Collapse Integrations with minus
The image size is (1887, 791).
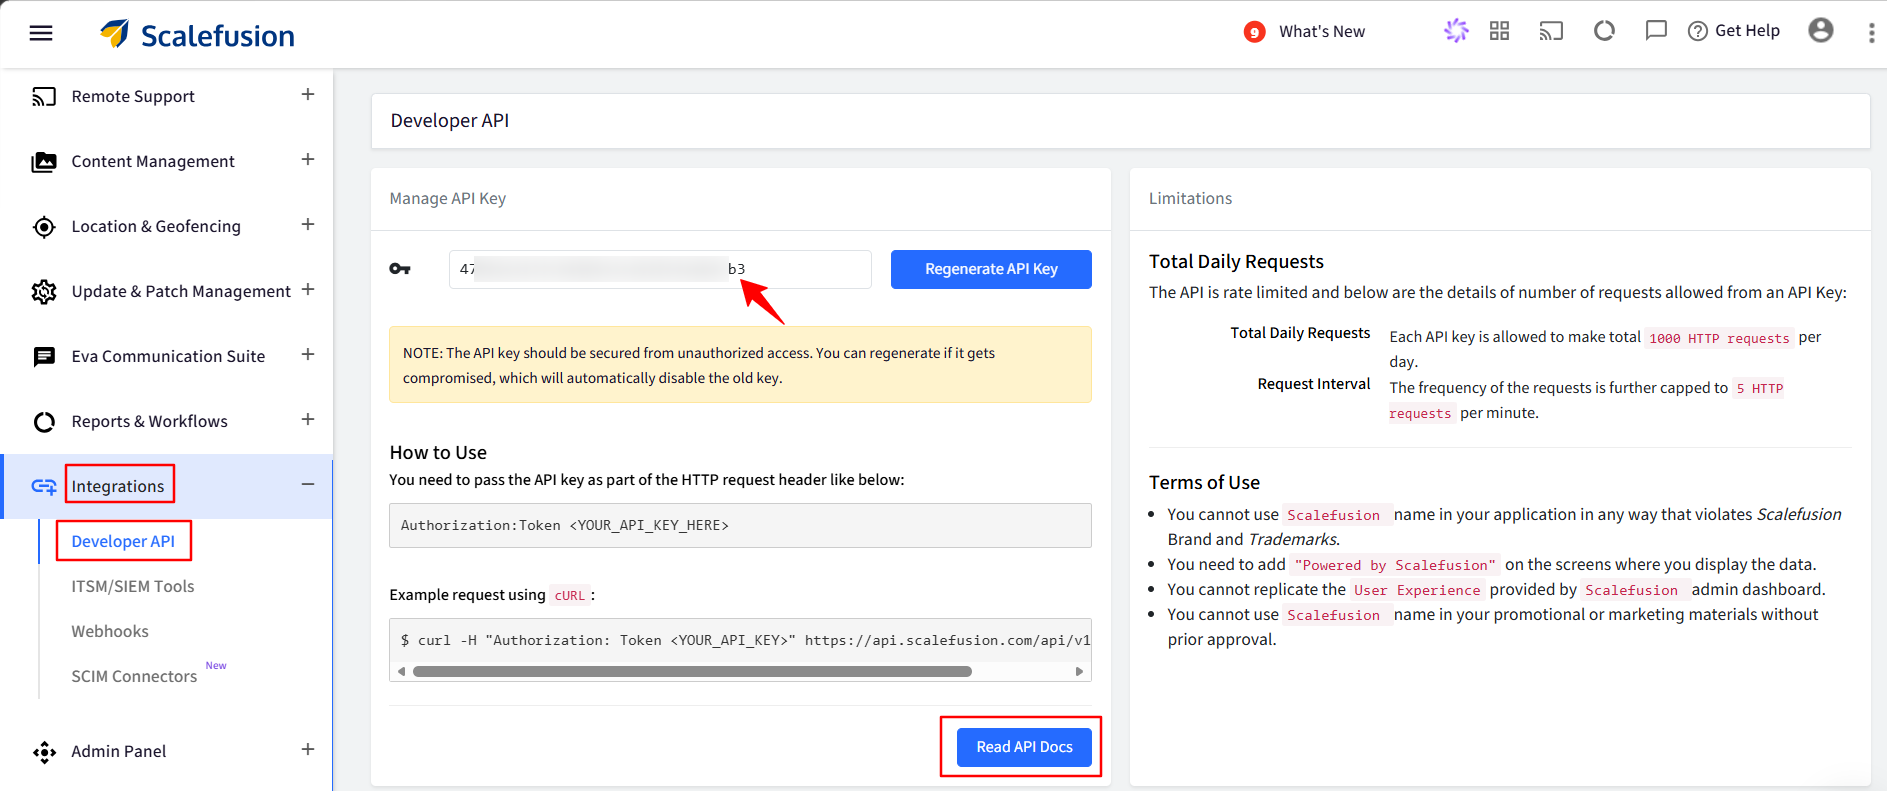click(308, 485)
